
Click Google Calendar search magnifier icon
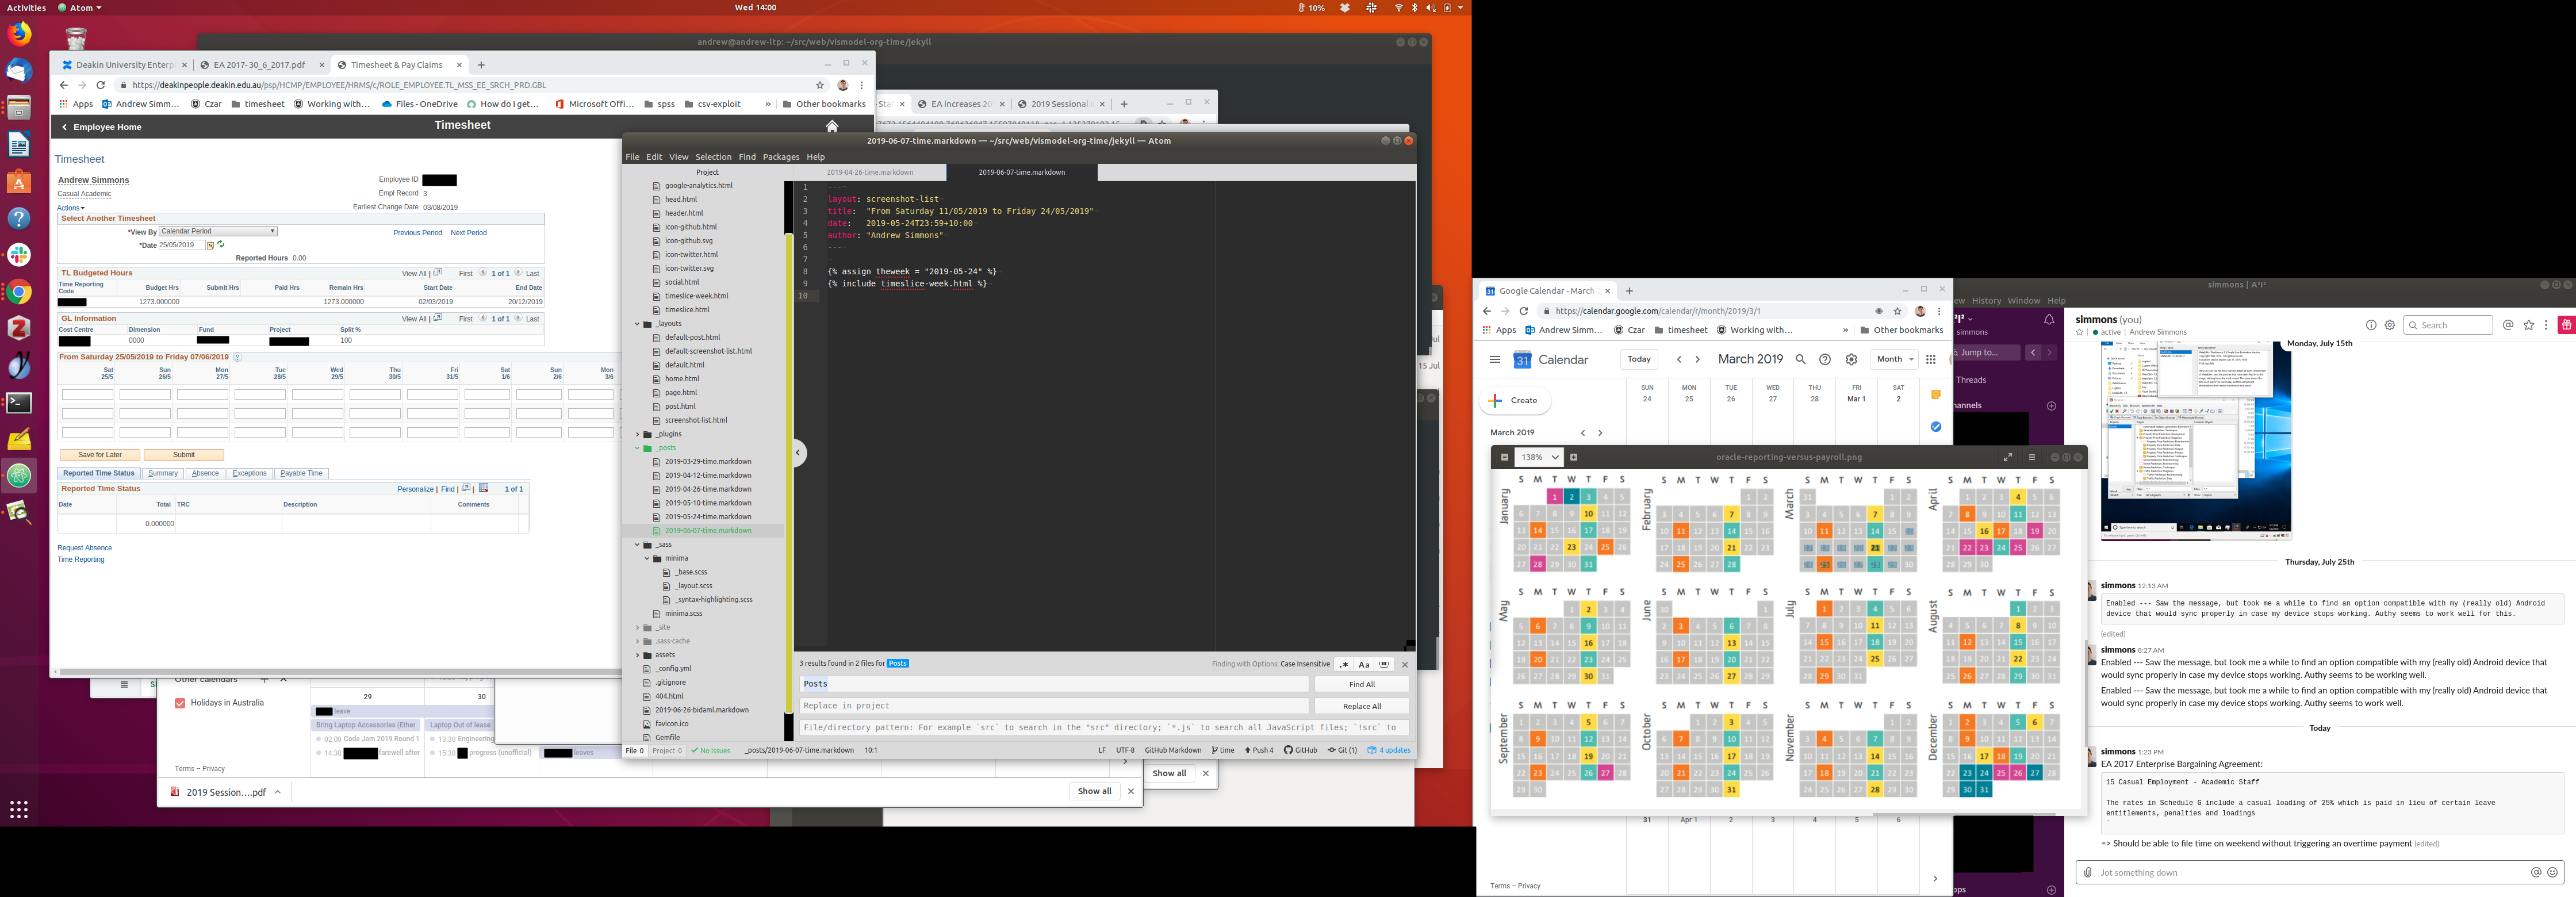(x=1800, y=360)
